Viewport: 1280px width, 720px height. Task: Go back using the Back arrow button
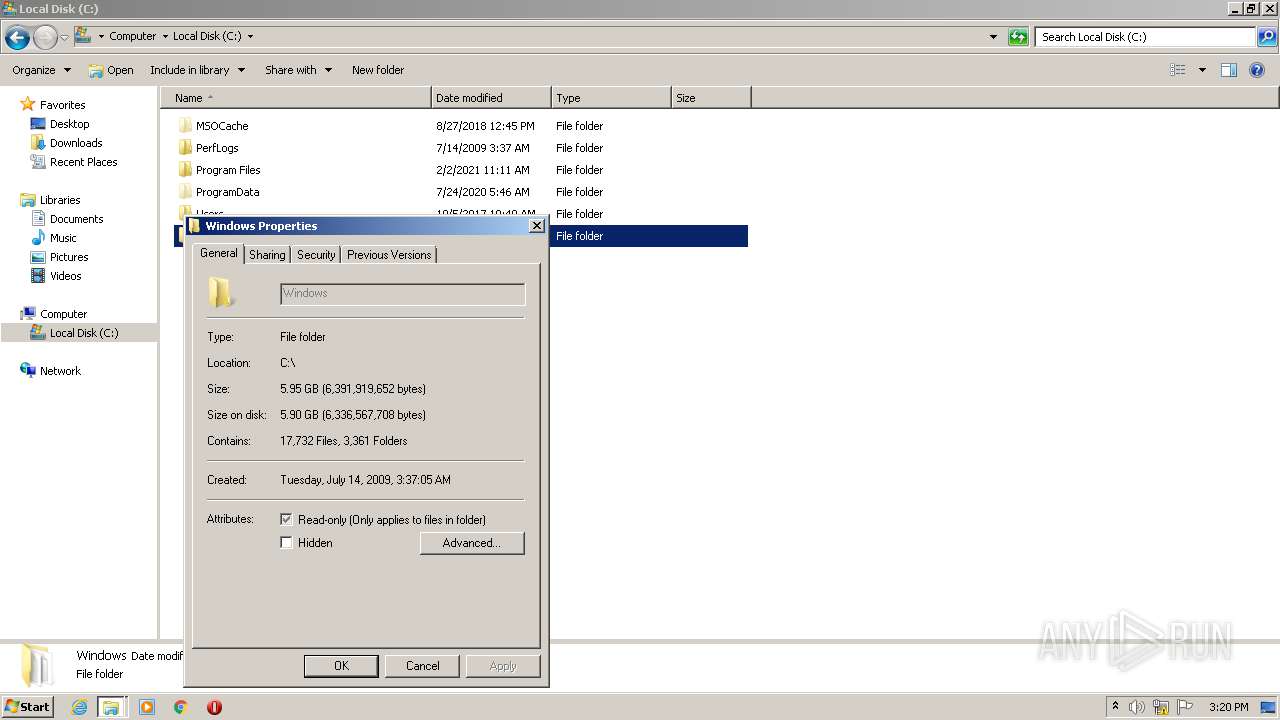coord(17,38)
